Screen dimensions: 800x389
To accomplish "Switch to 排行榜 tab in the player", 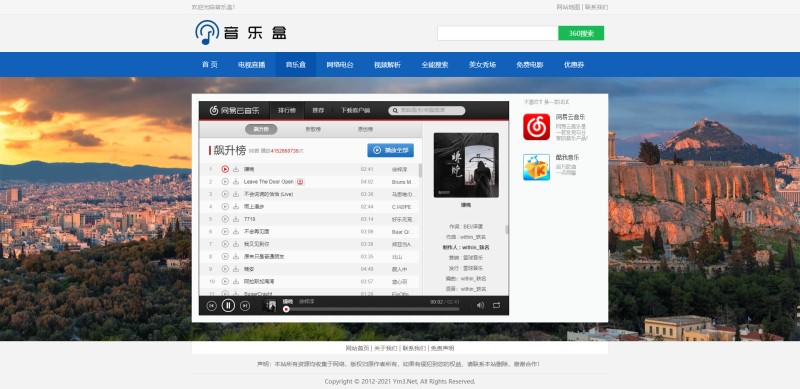I will (287, 110).
